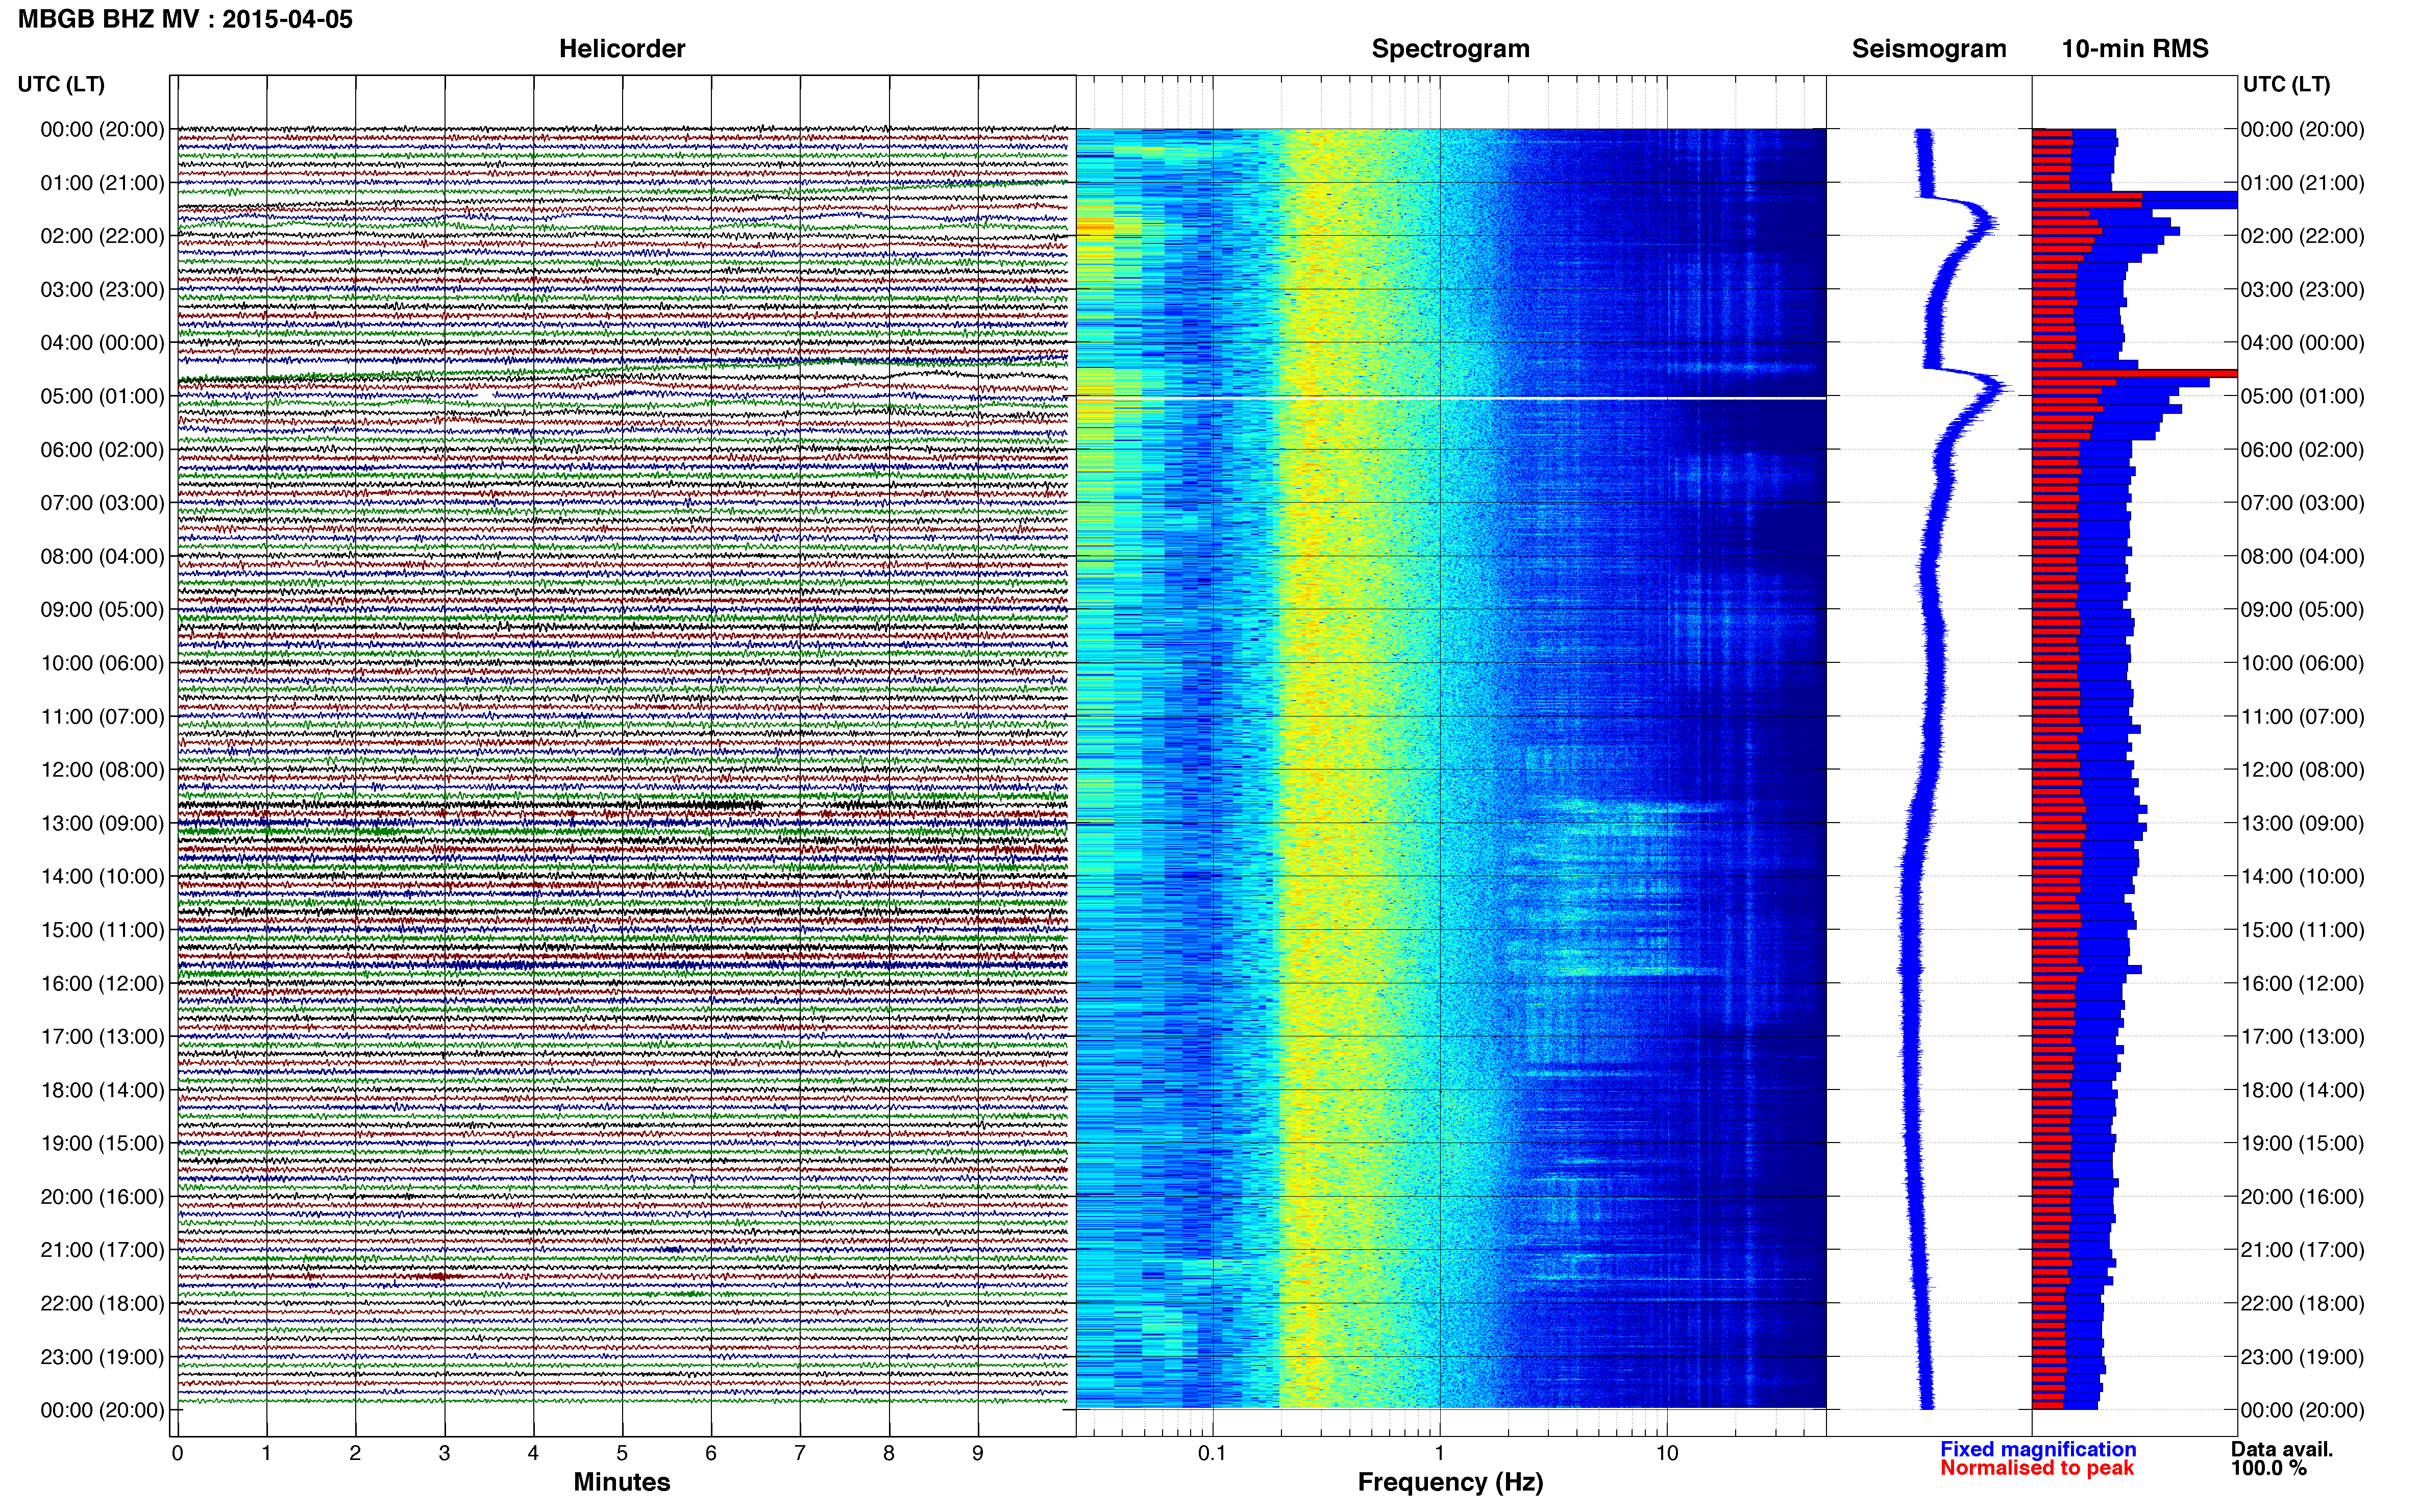Click the 10-min RMS panel heading

[2135, 49]
